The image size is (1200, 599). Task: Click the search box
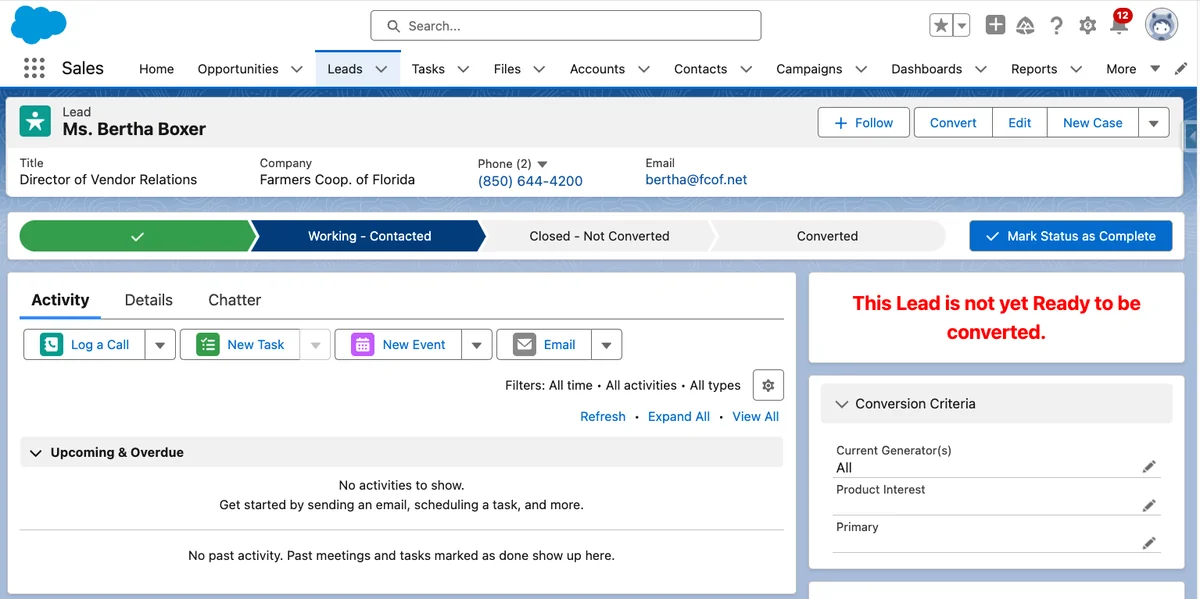click(x=566, y=26)
